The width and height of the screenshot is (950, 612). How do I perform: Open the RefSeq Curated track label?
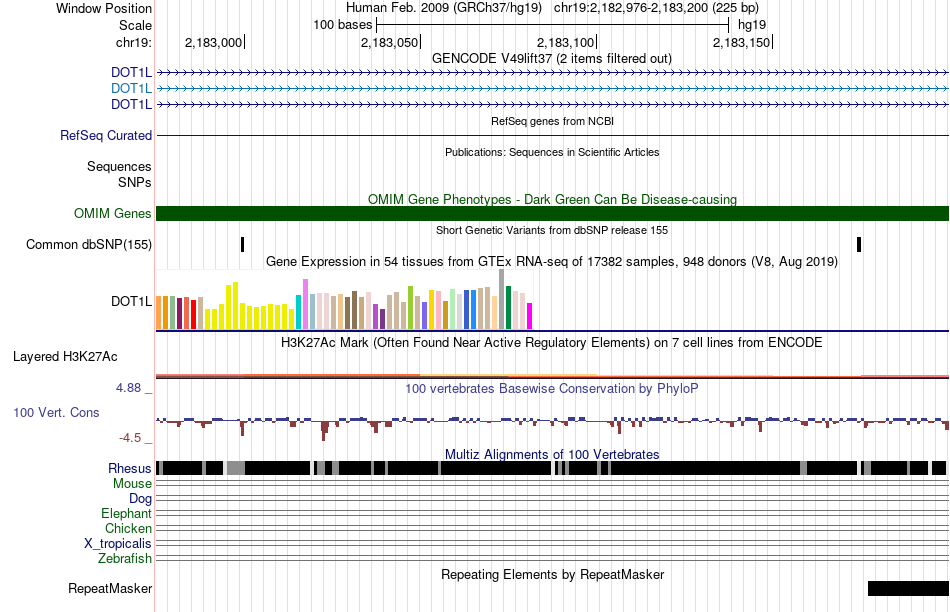105,136
